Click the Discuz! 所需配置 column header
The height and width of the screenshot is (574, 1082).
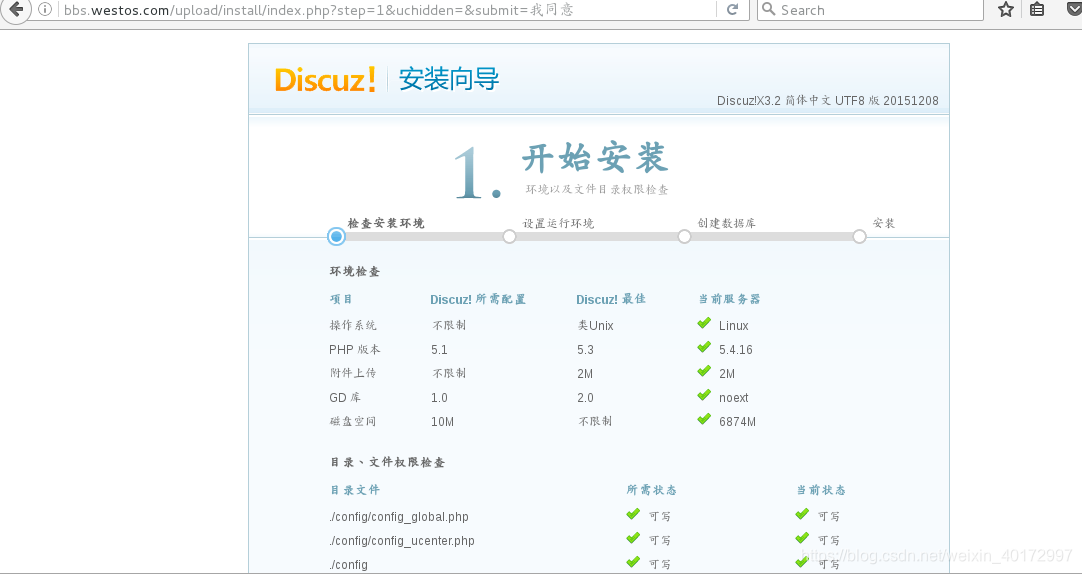click(x=478, y=299)
